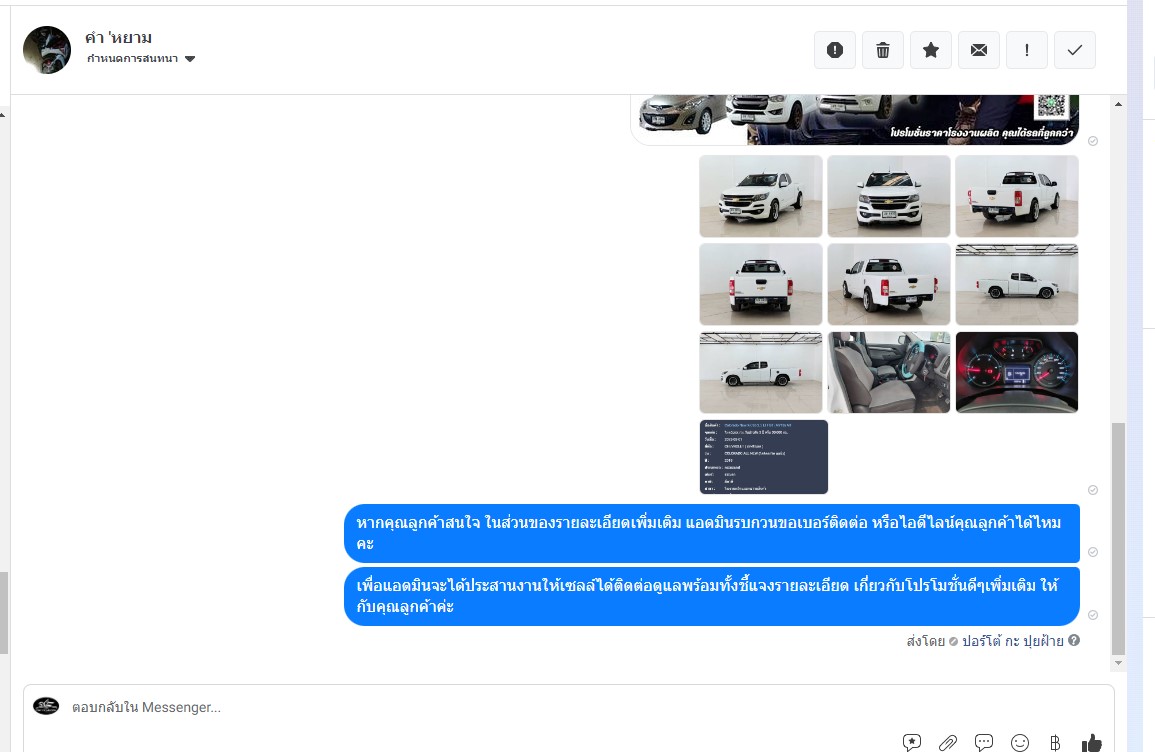Click delivered checkmark beside the photo grid
Viewport: 1155px width, 752px height.
point(1093,490)
